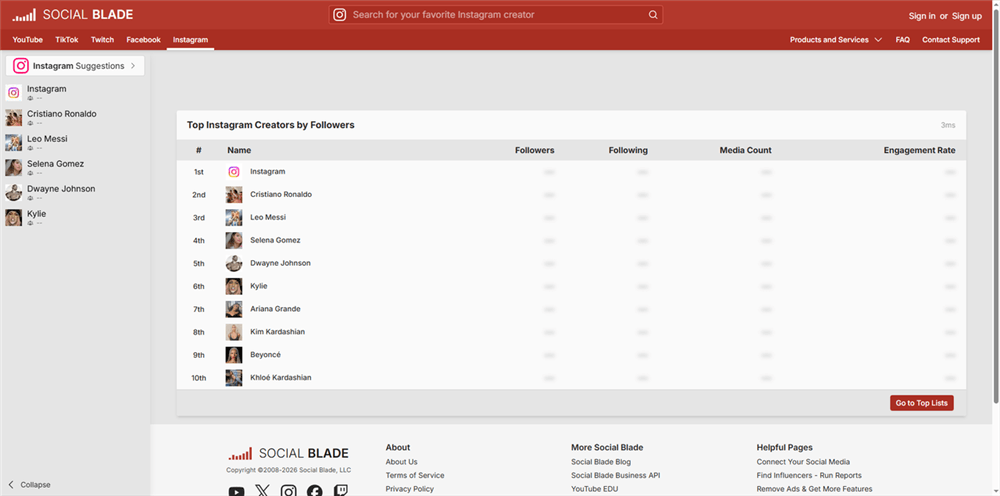Switch to the Twitch tab
The width and height of the screenshot is (1000, 496).
102,40
